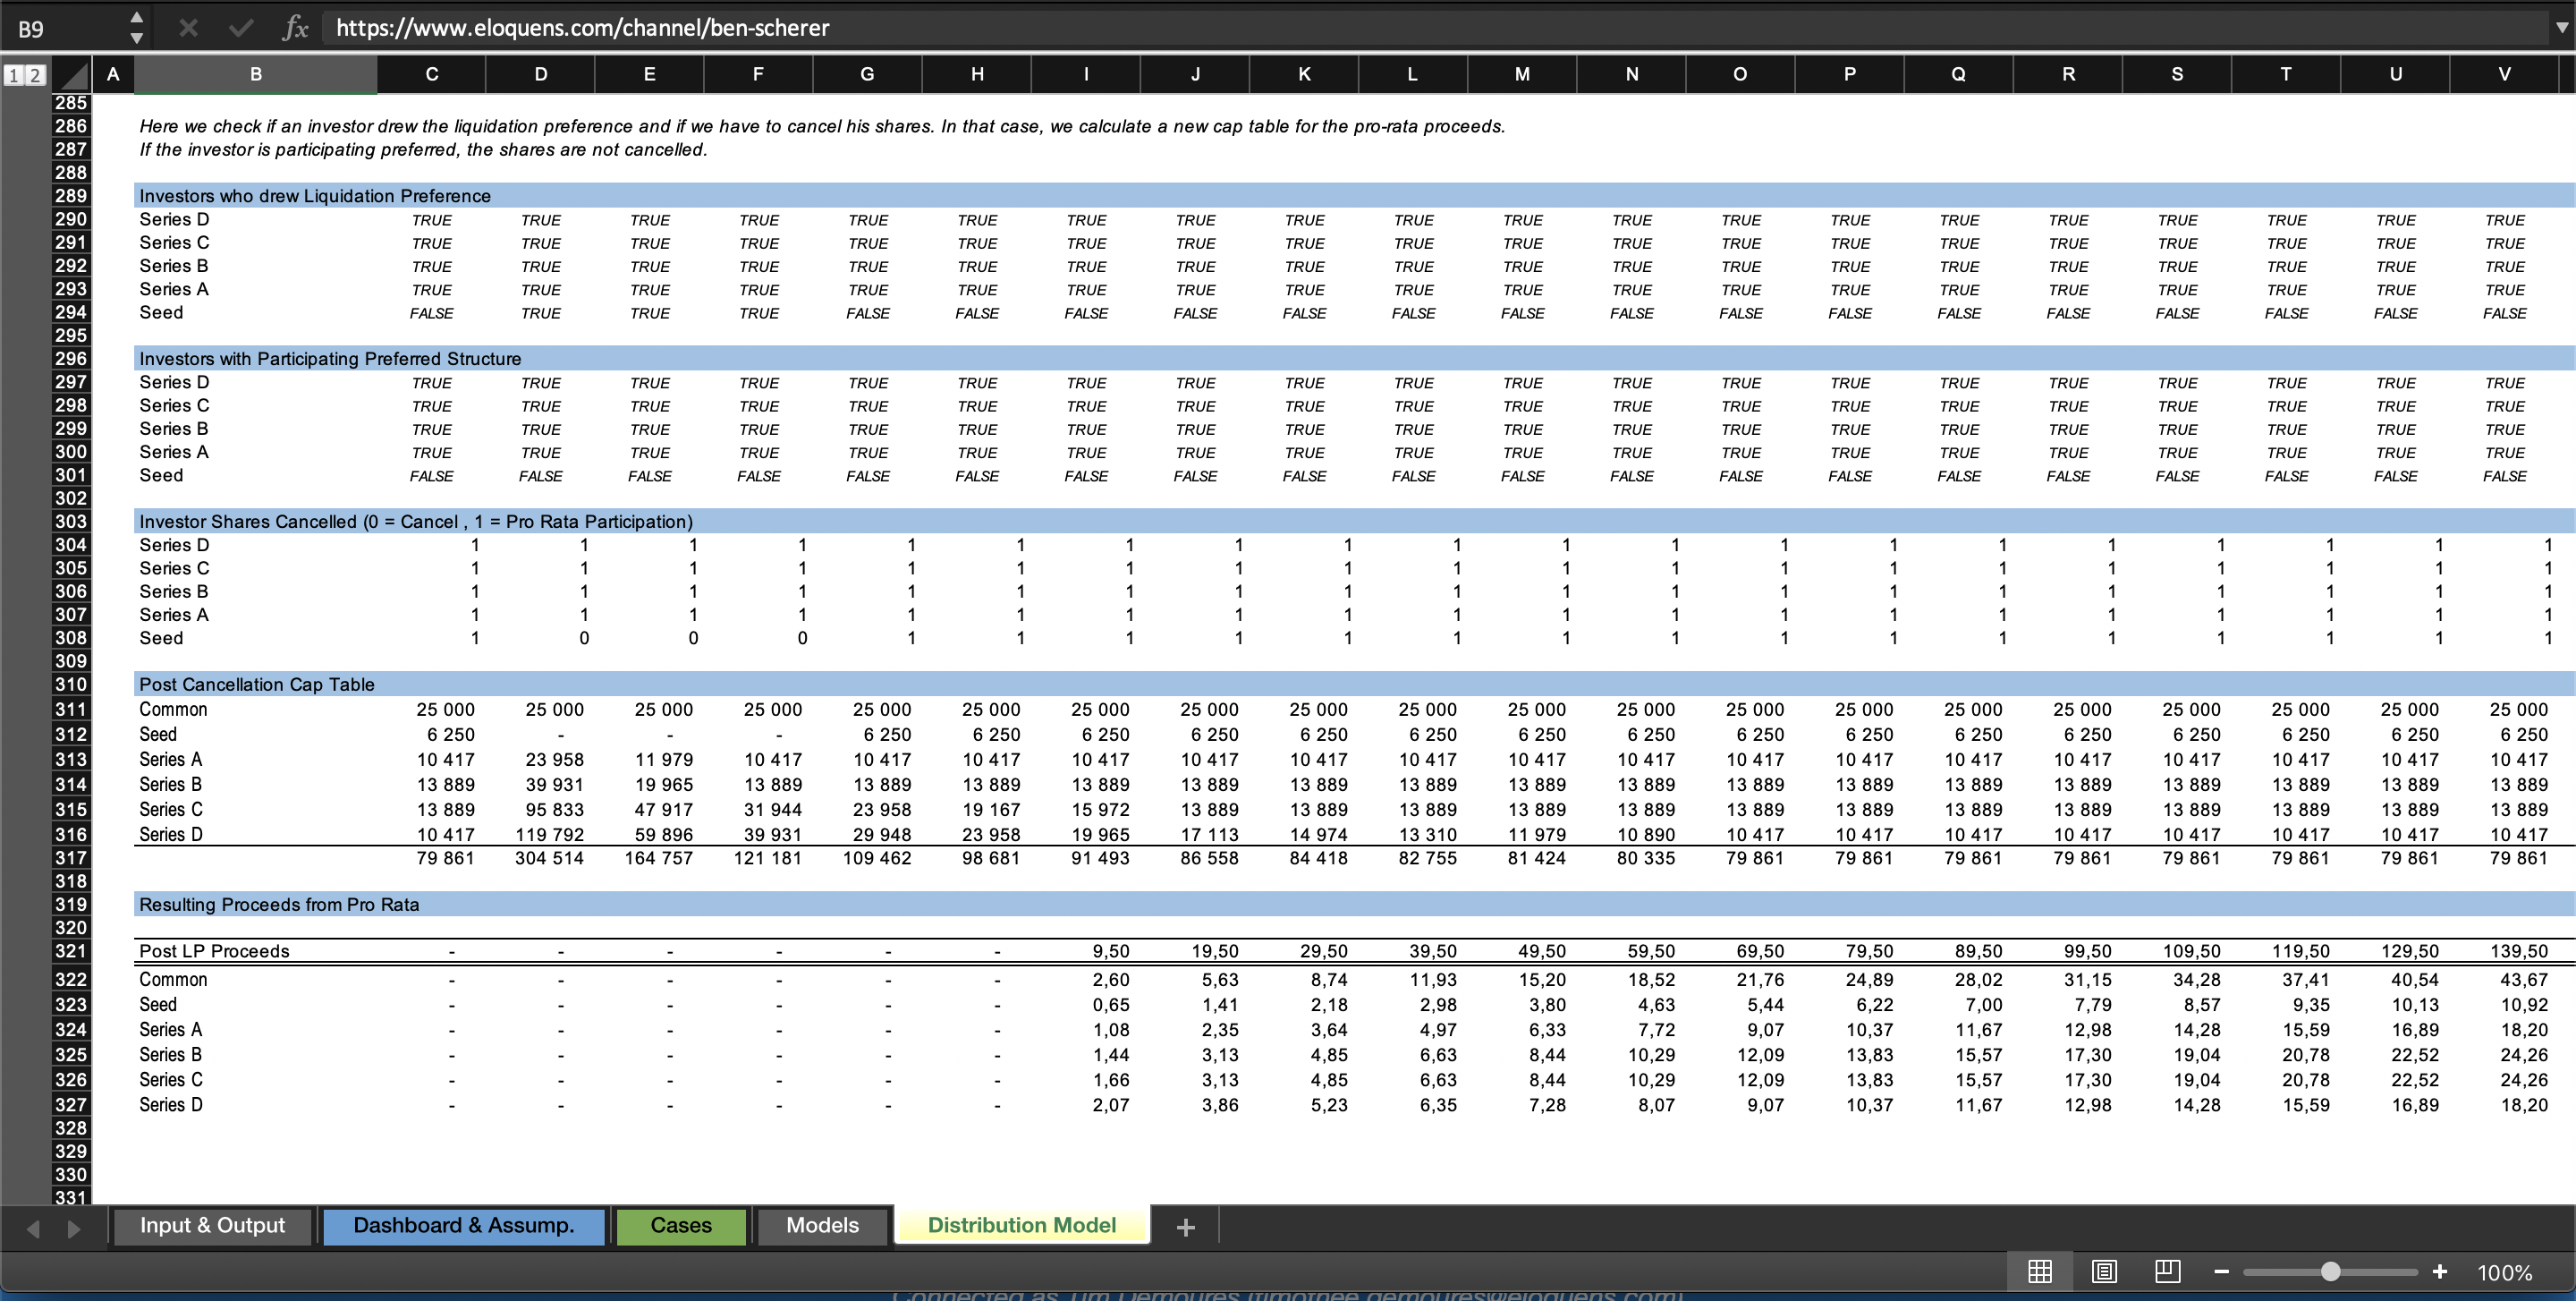Screen dimensions: 2576x1301
Task: Click 'Resulting Proceeds from Pro Rata' heading
Action: tap(279, 905)
